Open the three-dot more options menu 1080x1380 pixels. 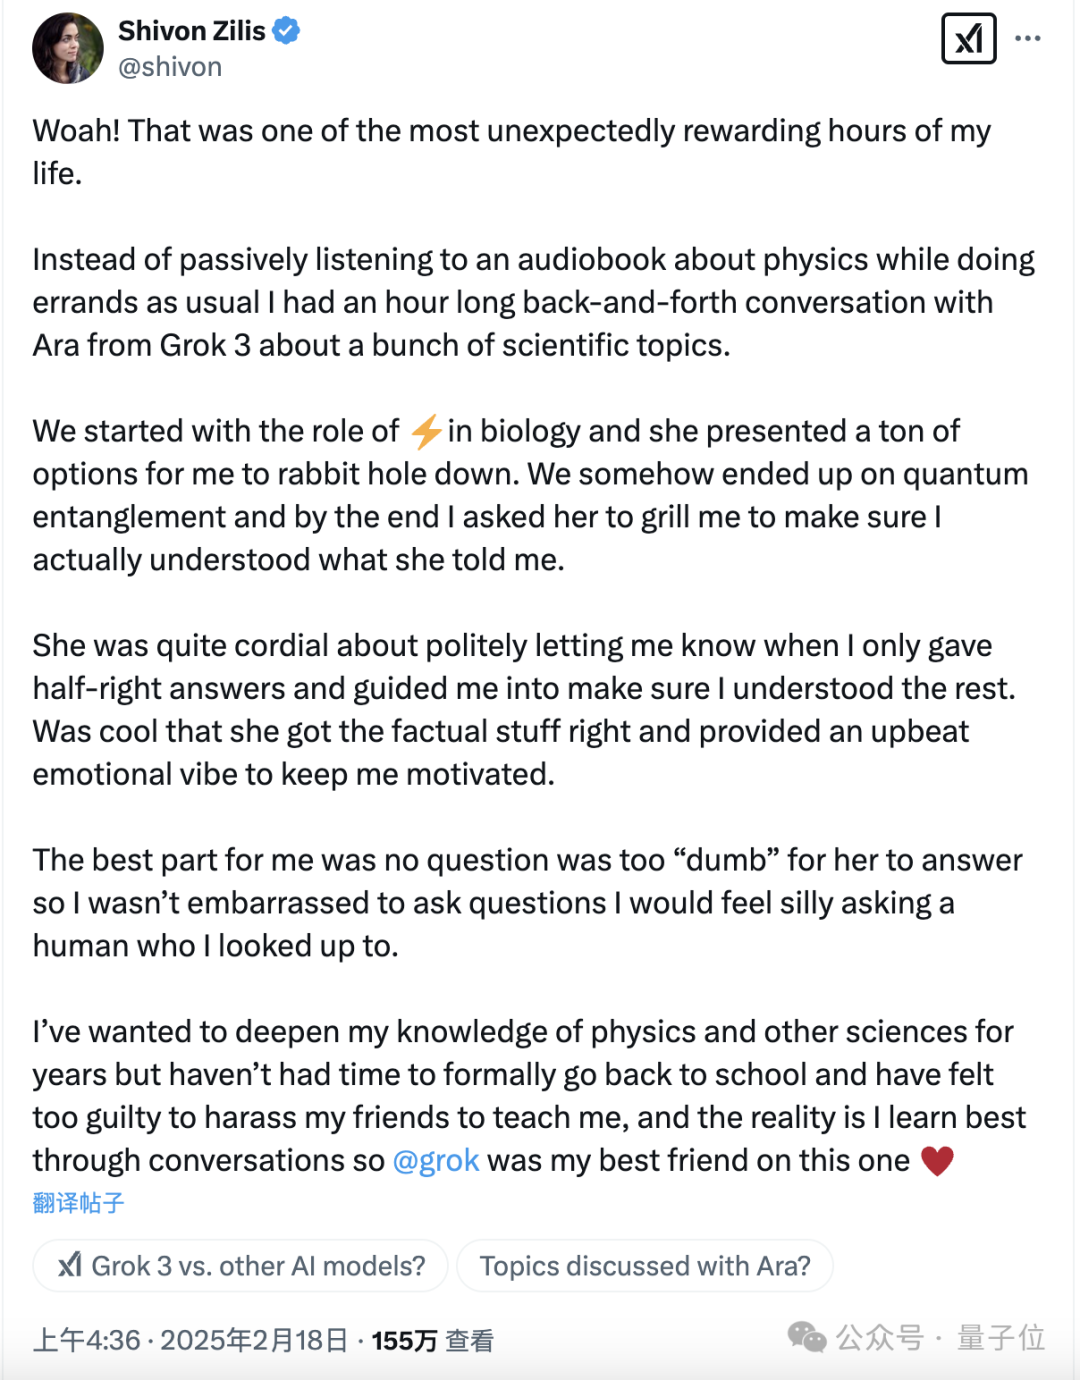coord(1027,39)
